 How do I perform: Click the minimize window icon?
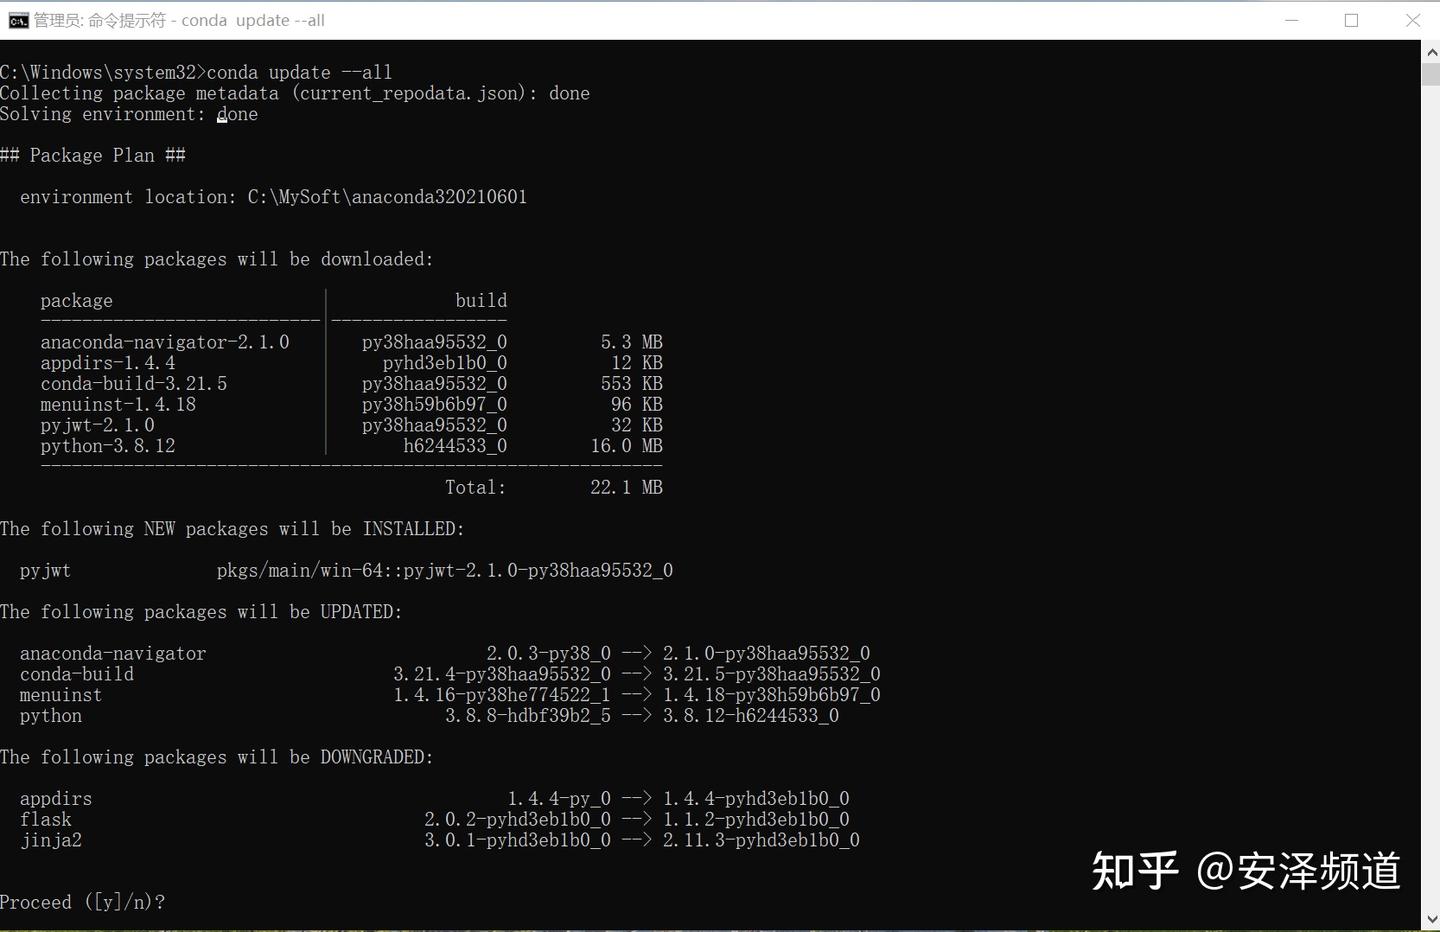point(1291,20)
